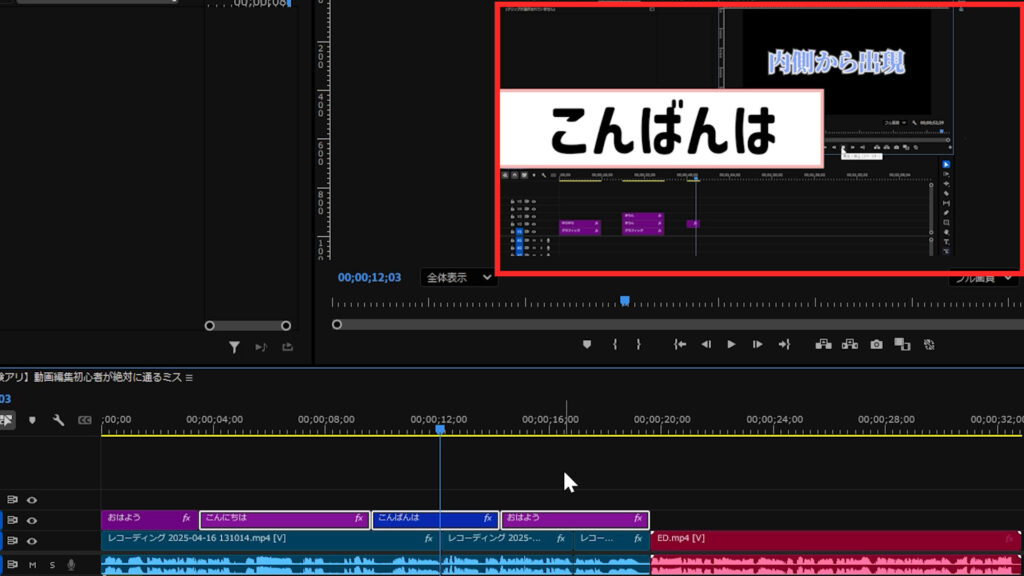Click the filter funnel icon
The height and width of the screenshot is (576, 1024).
click(x=234, y=347)
